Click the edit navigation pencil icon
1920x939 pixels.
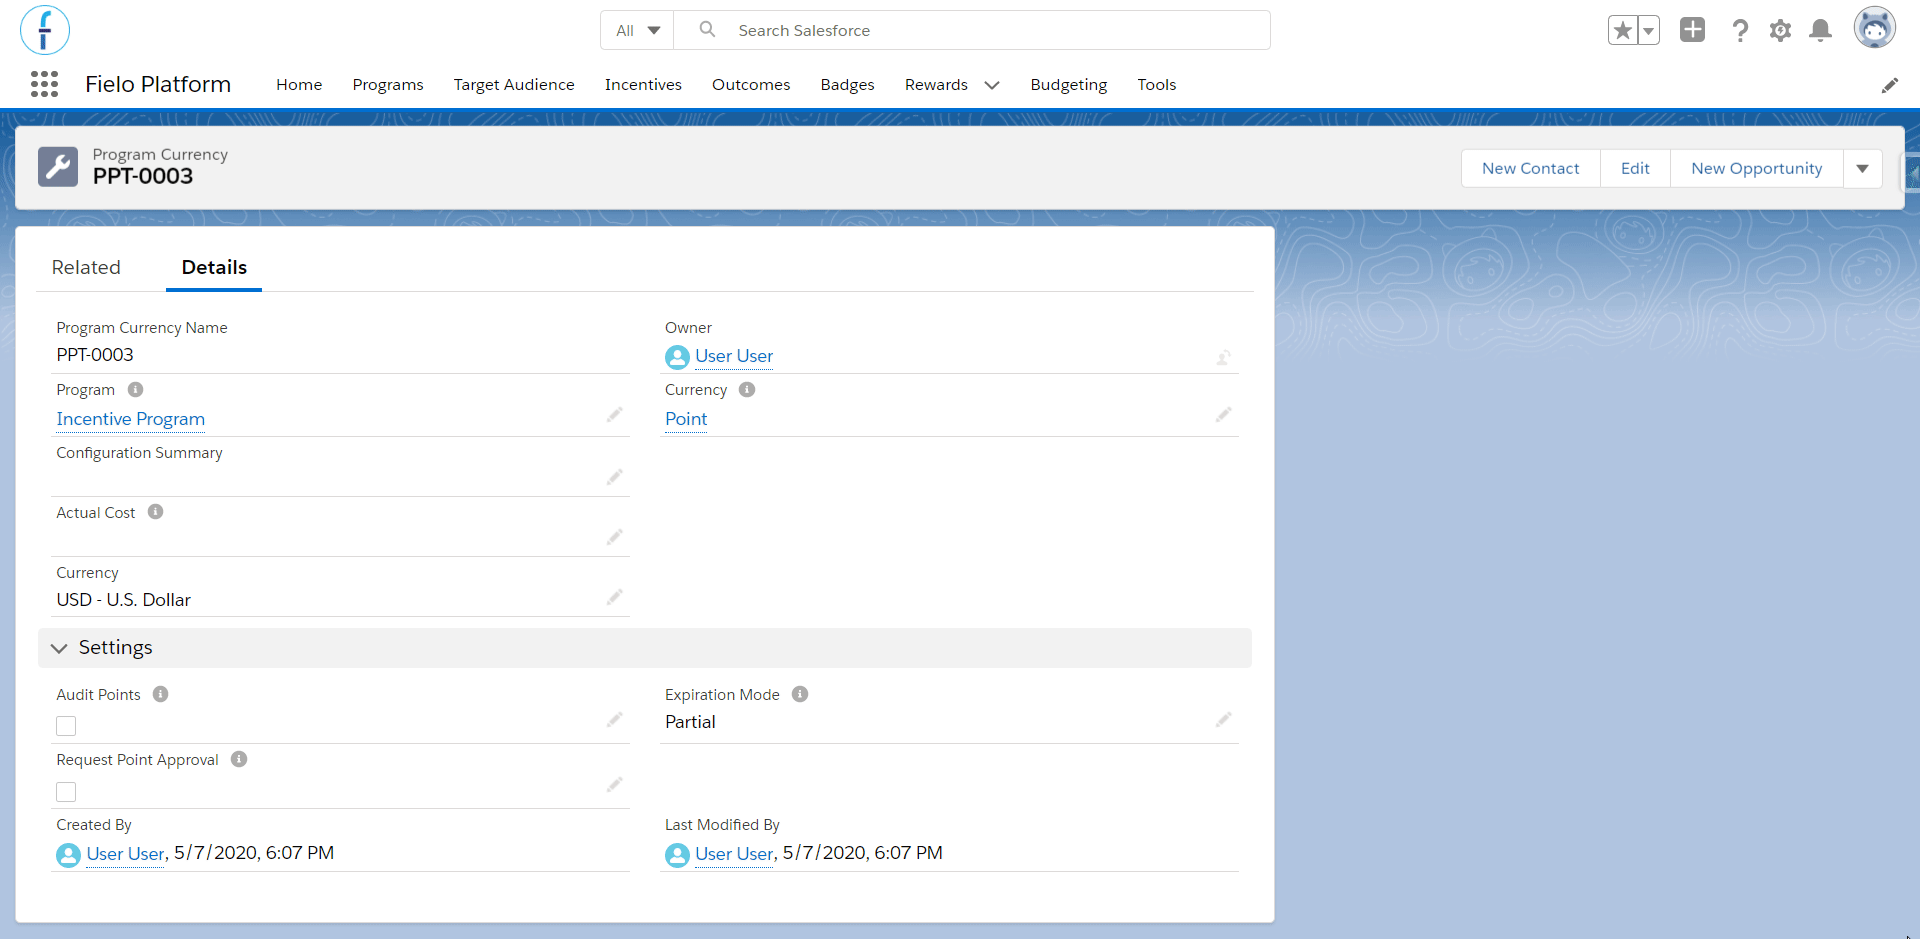pyautogui.click(x=1889, y=85)
